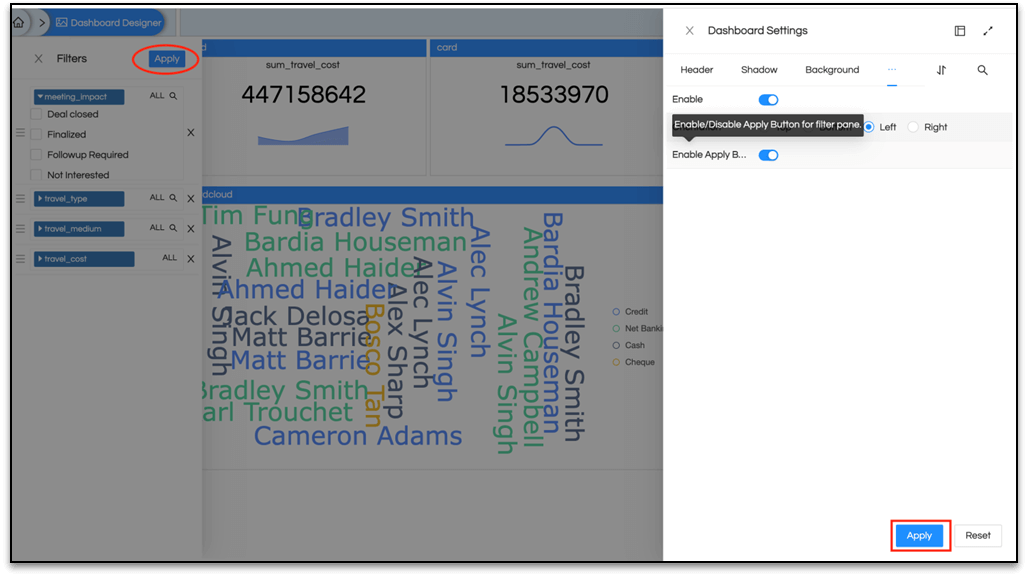Select the Right position radio

[x=913, y=127]
